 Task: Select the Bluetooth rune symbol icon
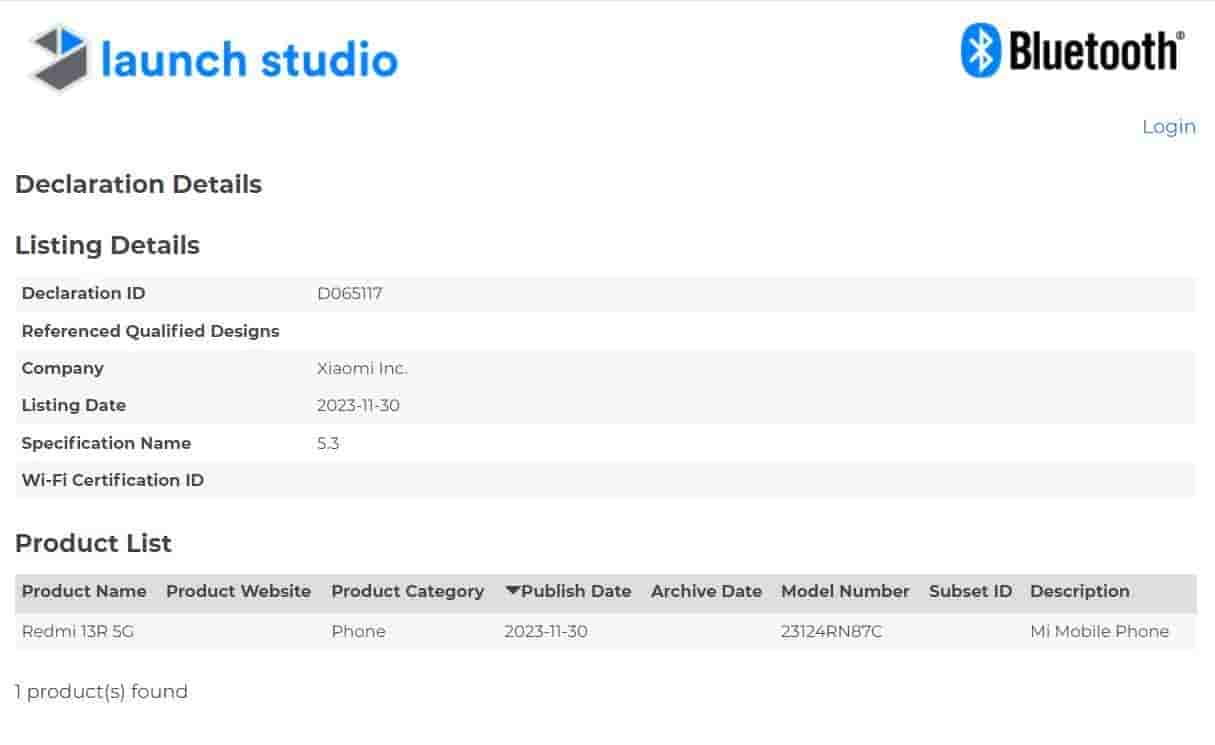[x=984, y=50]
